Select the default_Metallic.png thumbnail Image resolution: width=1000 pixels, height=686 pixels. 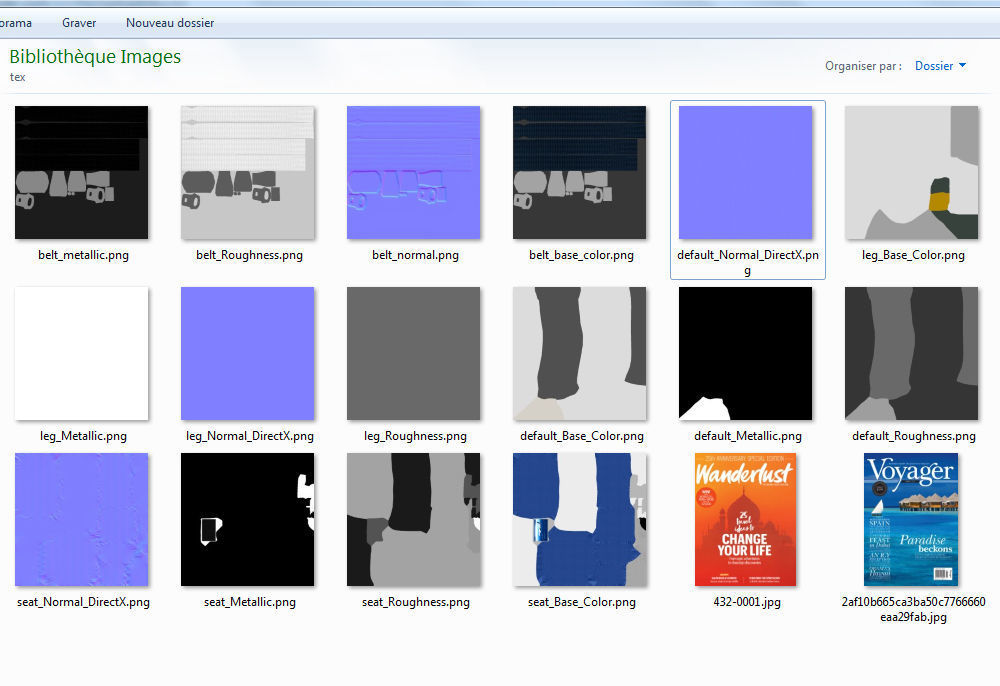[x=746, y=353]
